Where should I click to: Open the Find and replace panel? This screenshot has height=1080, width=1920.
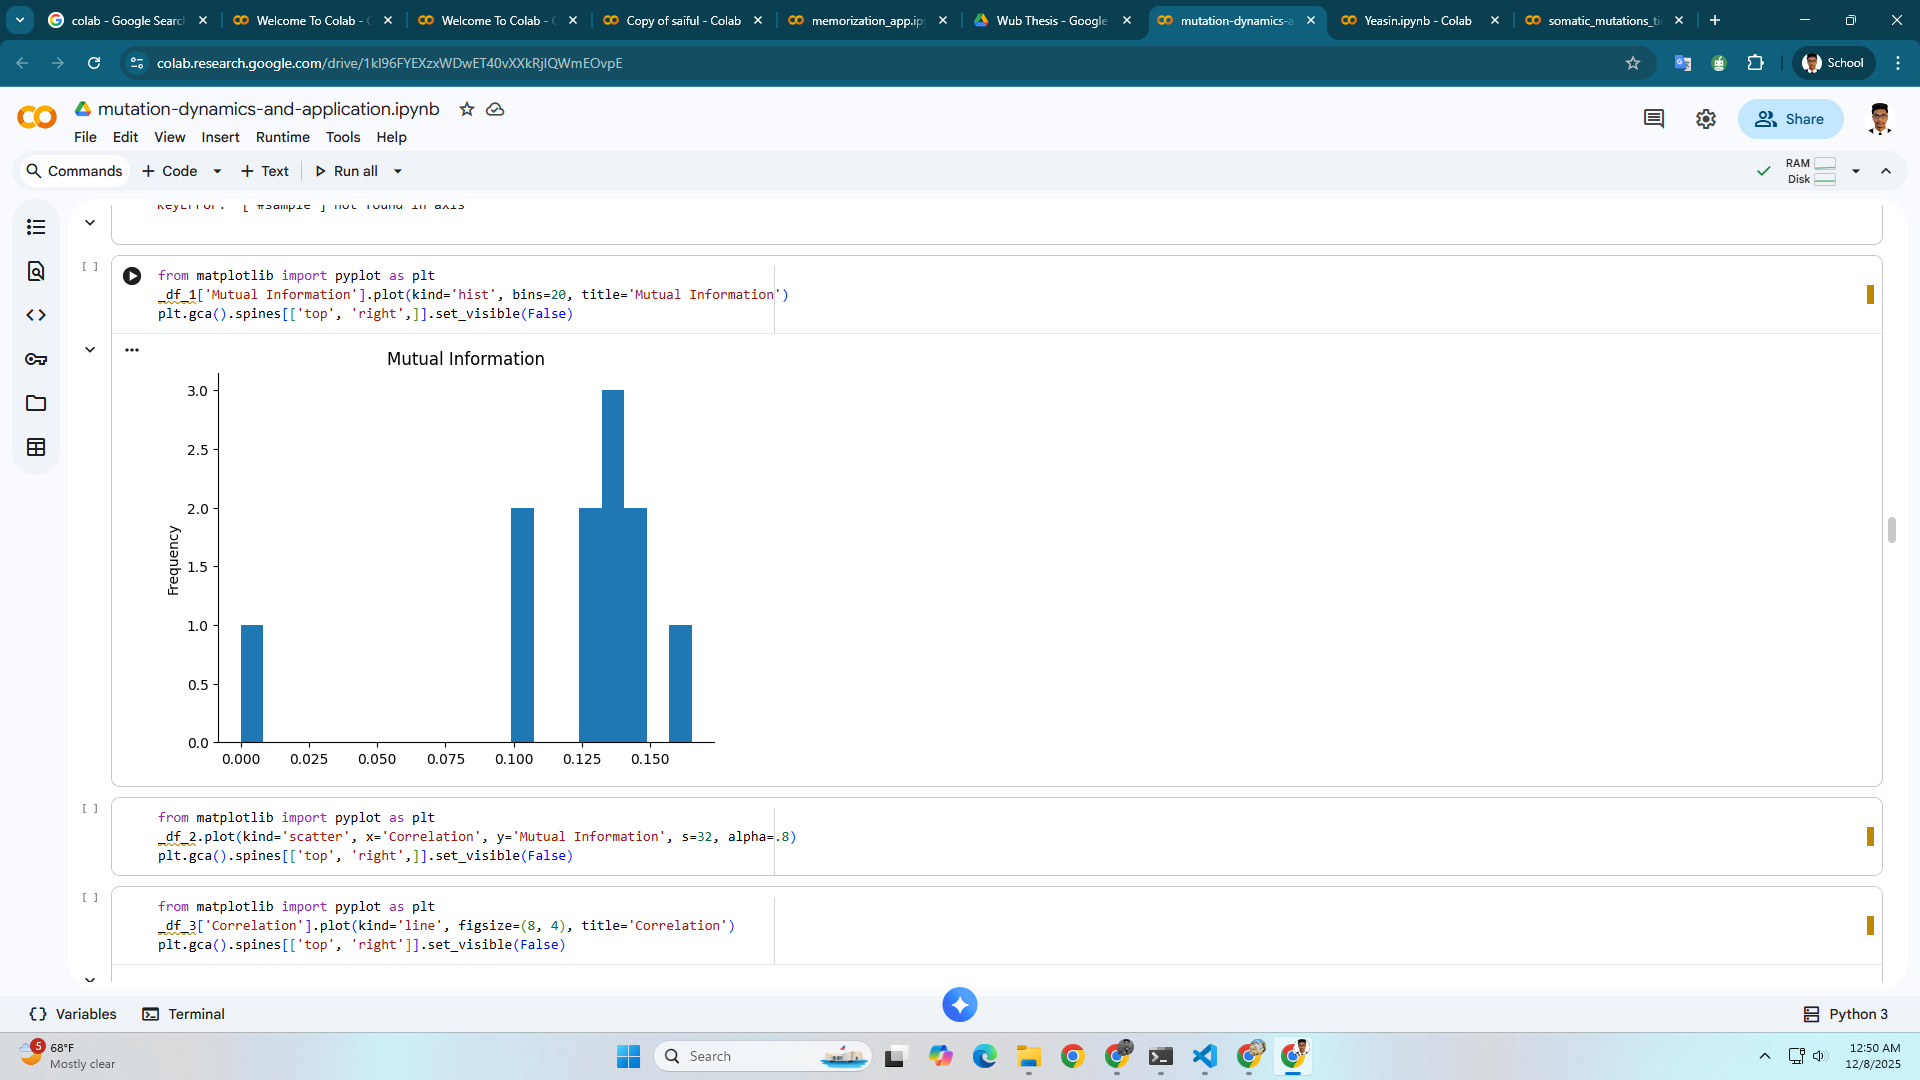click(36, 270)
